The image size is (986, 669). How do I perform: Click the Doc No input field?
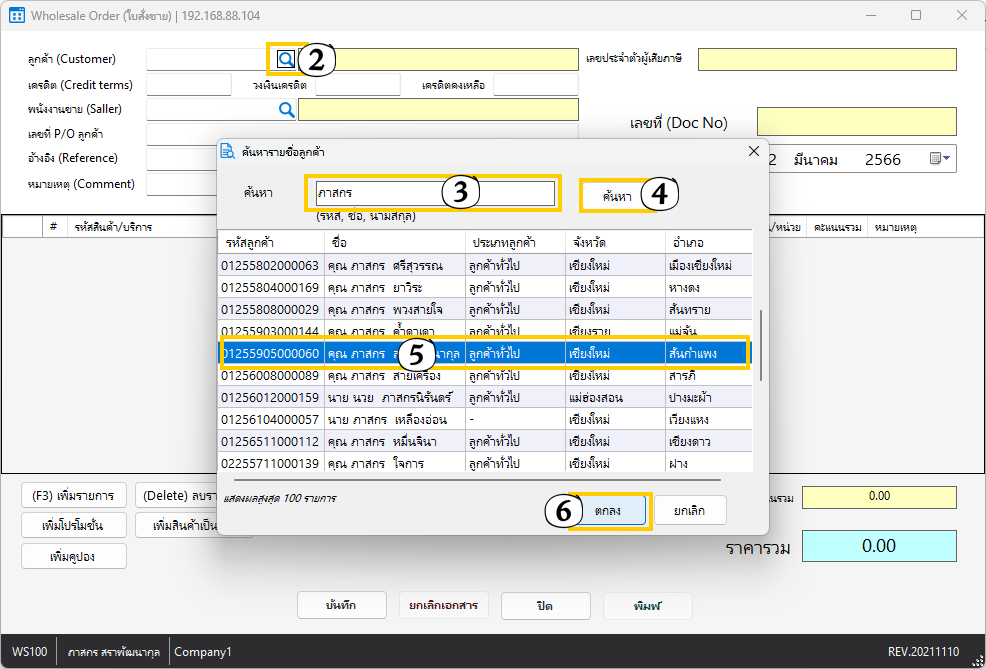pyautogui.click(x=856, y=122)
